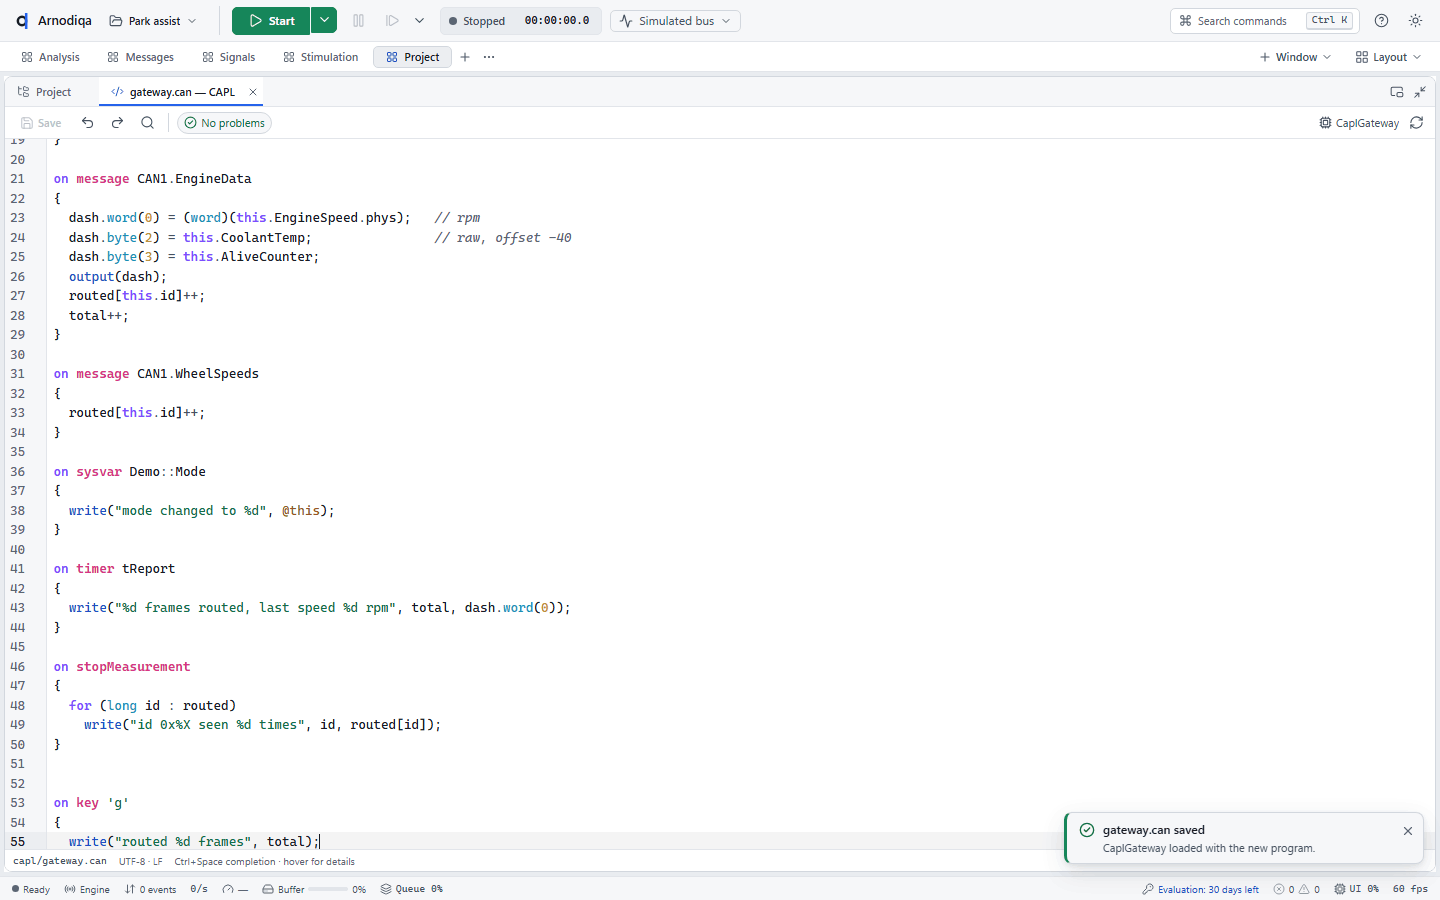
Task: Click the pop-out panel window icon
Action: [1397, 92]
